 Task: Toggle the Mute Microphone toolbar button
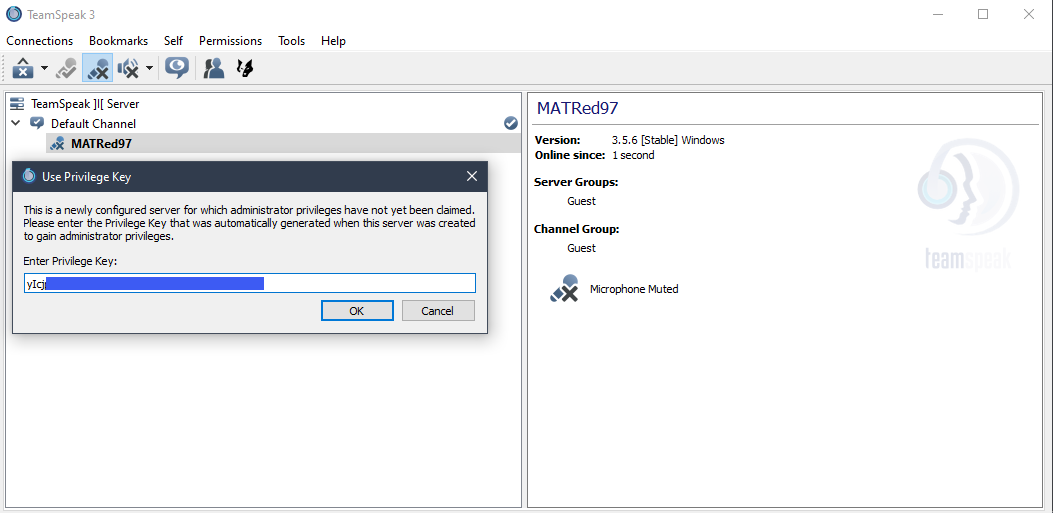point(97,68)
